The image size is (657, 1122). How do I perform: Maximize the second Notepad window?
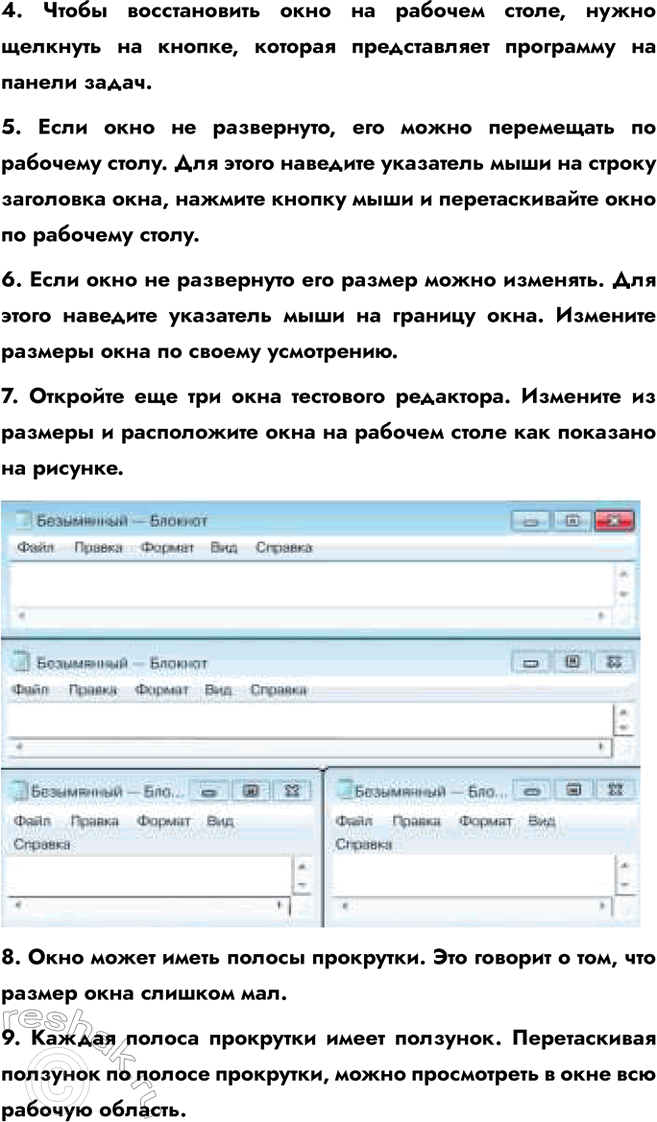pyautogui.click(x=572, y=662)
